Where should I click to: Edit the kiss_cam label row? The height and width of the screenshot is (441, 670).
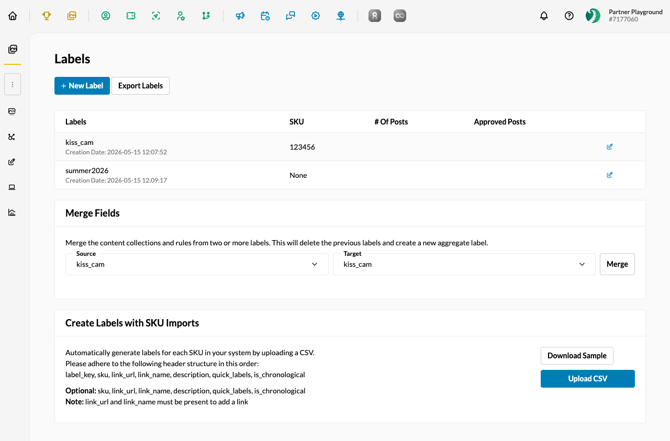click(610, 147)
